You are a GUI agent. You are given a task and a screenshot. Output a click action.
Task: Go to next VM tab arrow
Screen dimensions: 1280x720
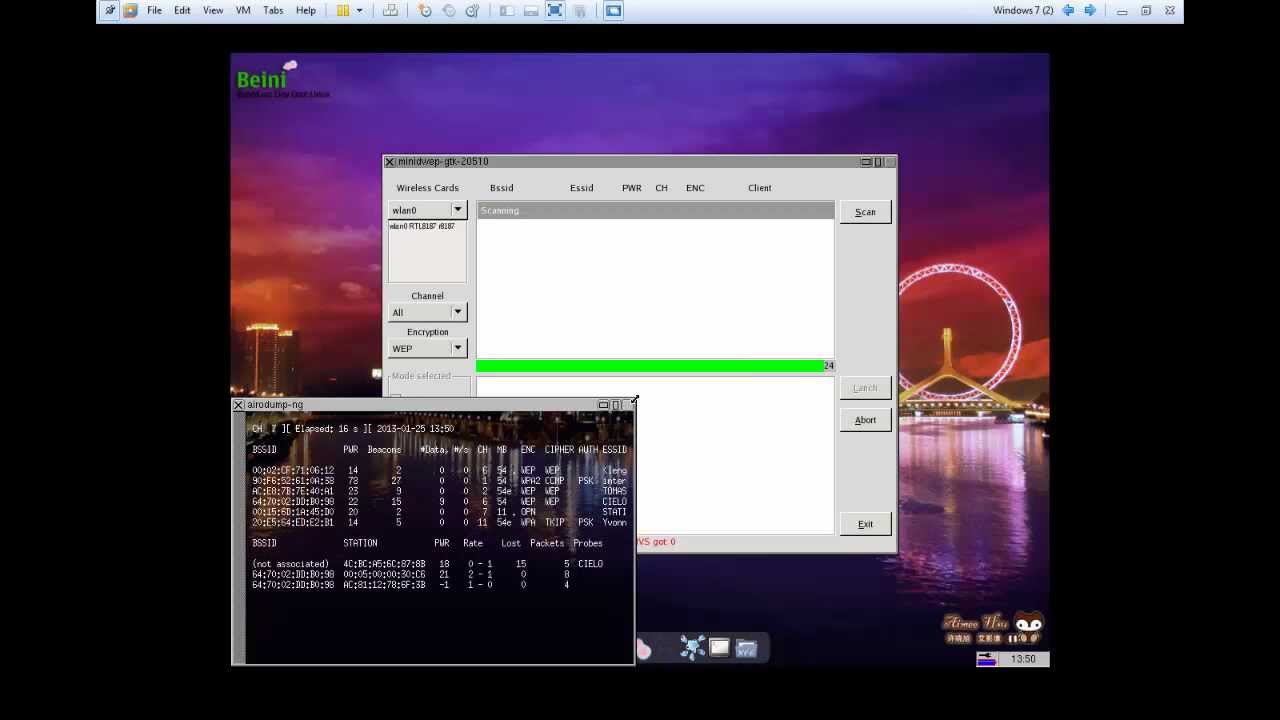[1090, 10]
